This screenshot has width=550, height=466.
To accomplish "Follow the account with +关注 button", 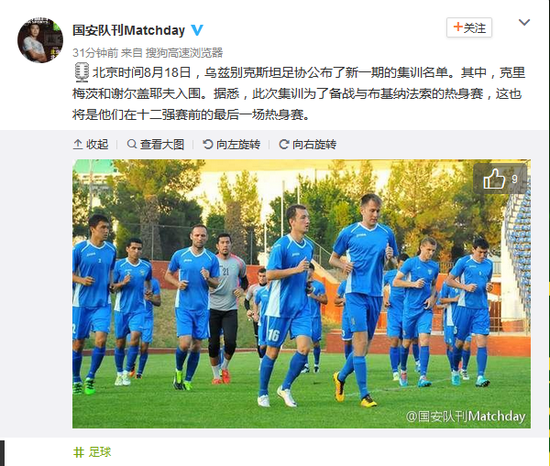I will click(x=469, y=27).
